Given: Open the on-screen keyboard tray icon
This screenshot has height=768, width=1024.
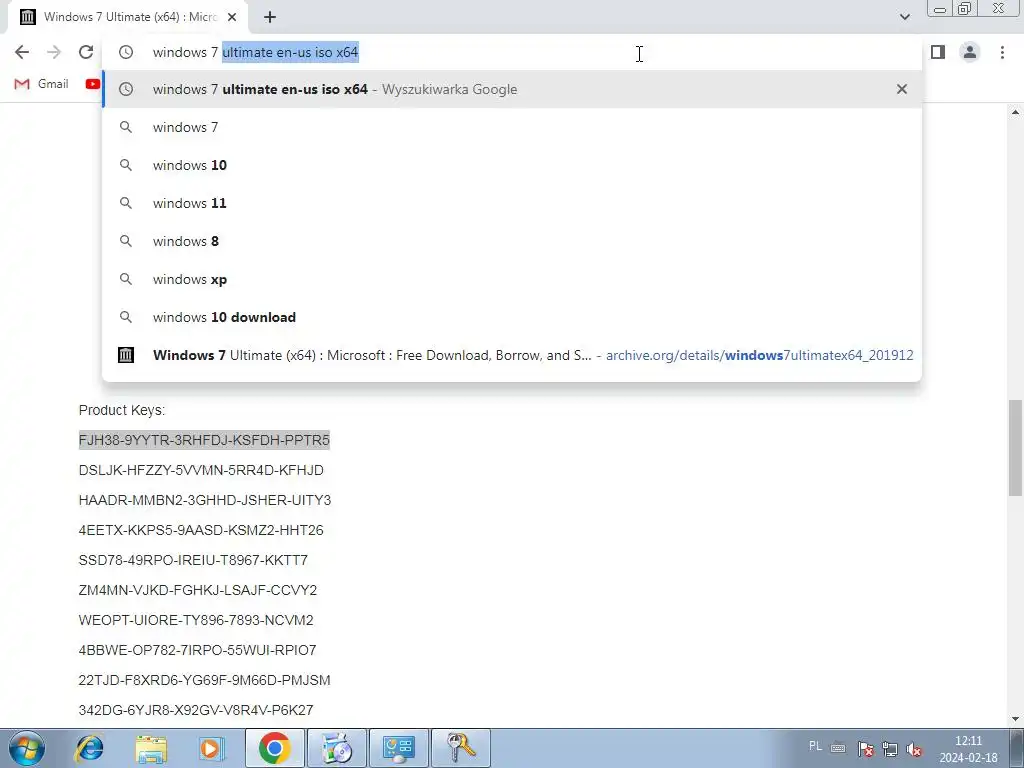Looking at the screenshot, I should (x=838, y=748).
